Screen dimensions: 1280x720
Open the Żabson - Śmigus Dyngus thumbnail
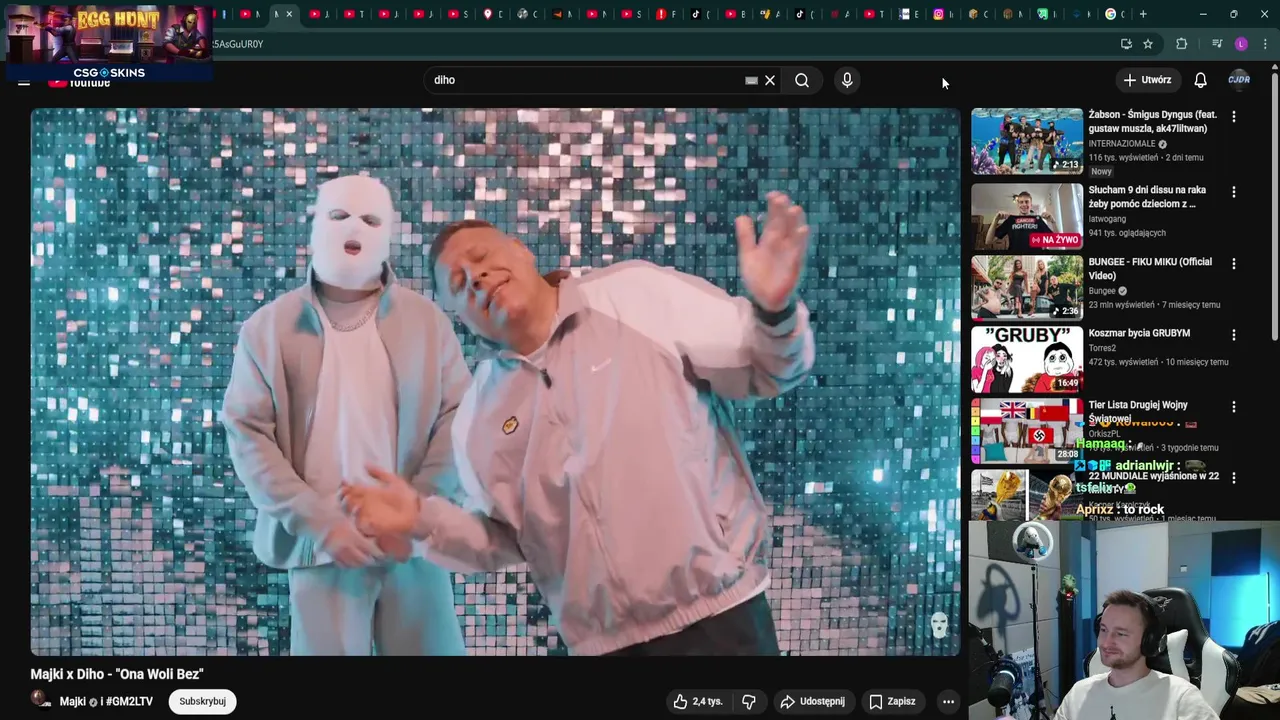1027,140
